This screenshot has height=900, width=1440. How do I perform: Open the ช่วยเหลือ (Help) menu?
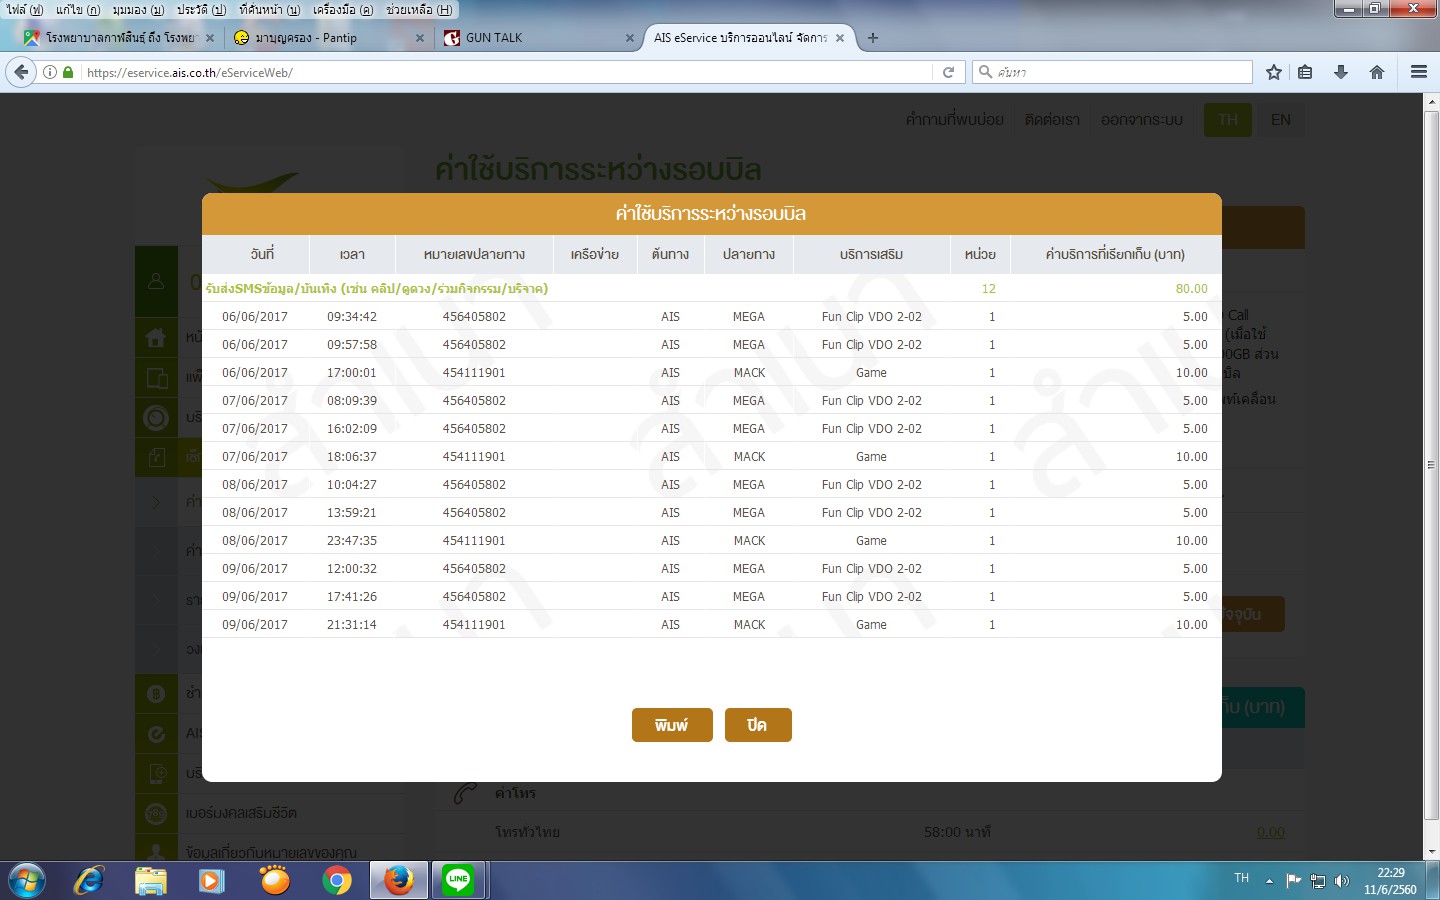[x=419, y=9]
